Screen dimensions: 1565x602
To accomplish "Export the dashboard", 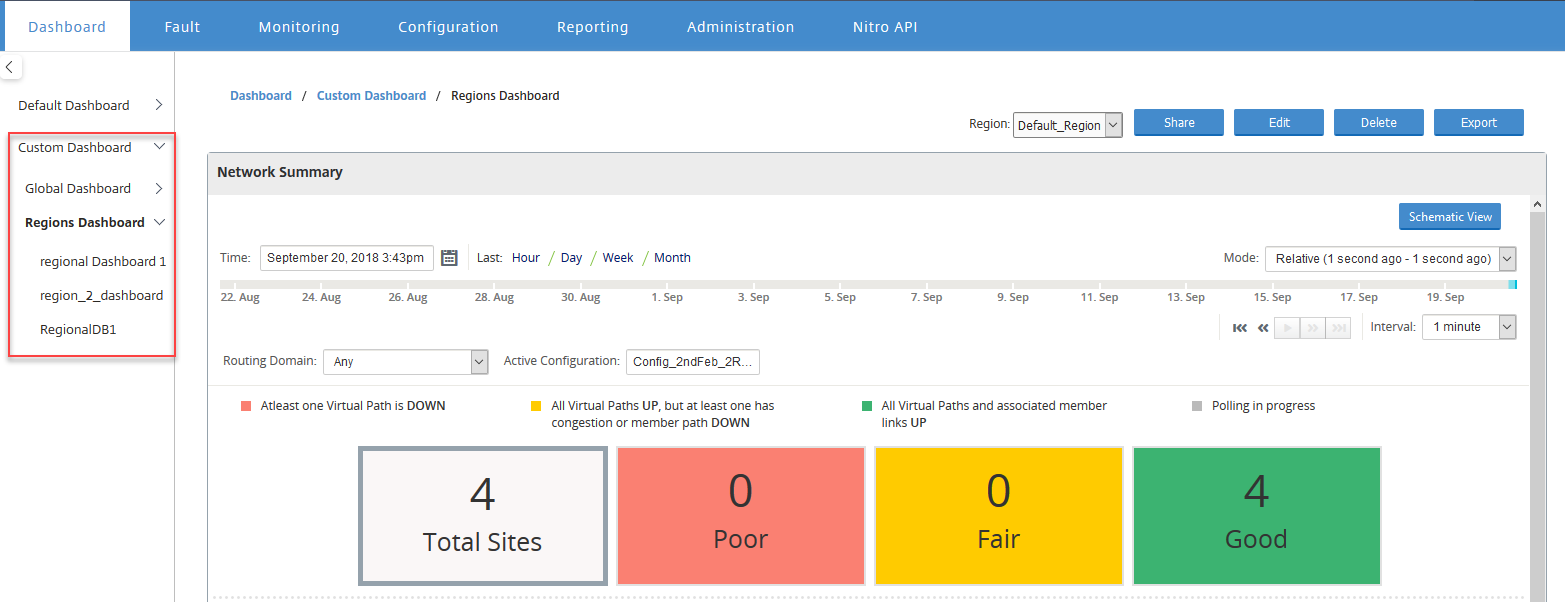I will (x=1479, y=123).
